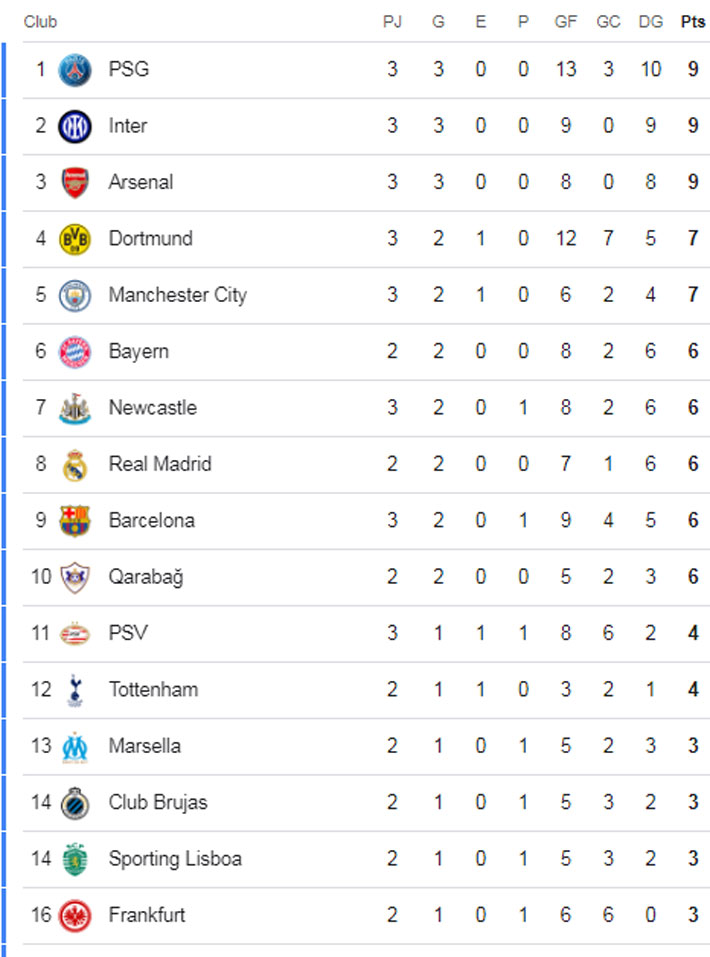Select the Arsenal crest icon

pyautogui.click(x=75, y=182)
